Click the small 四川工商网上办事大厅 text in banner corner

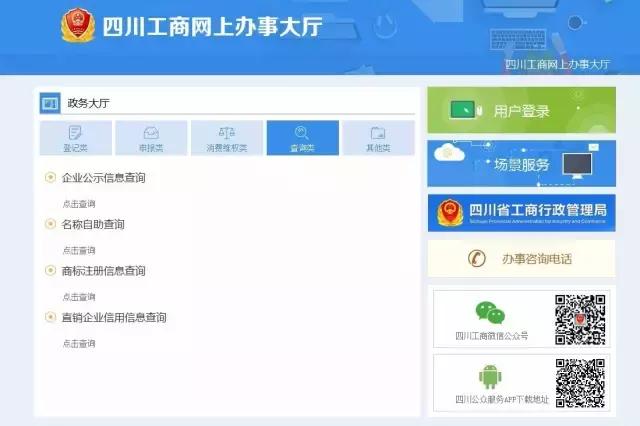[x=558, y=64]
